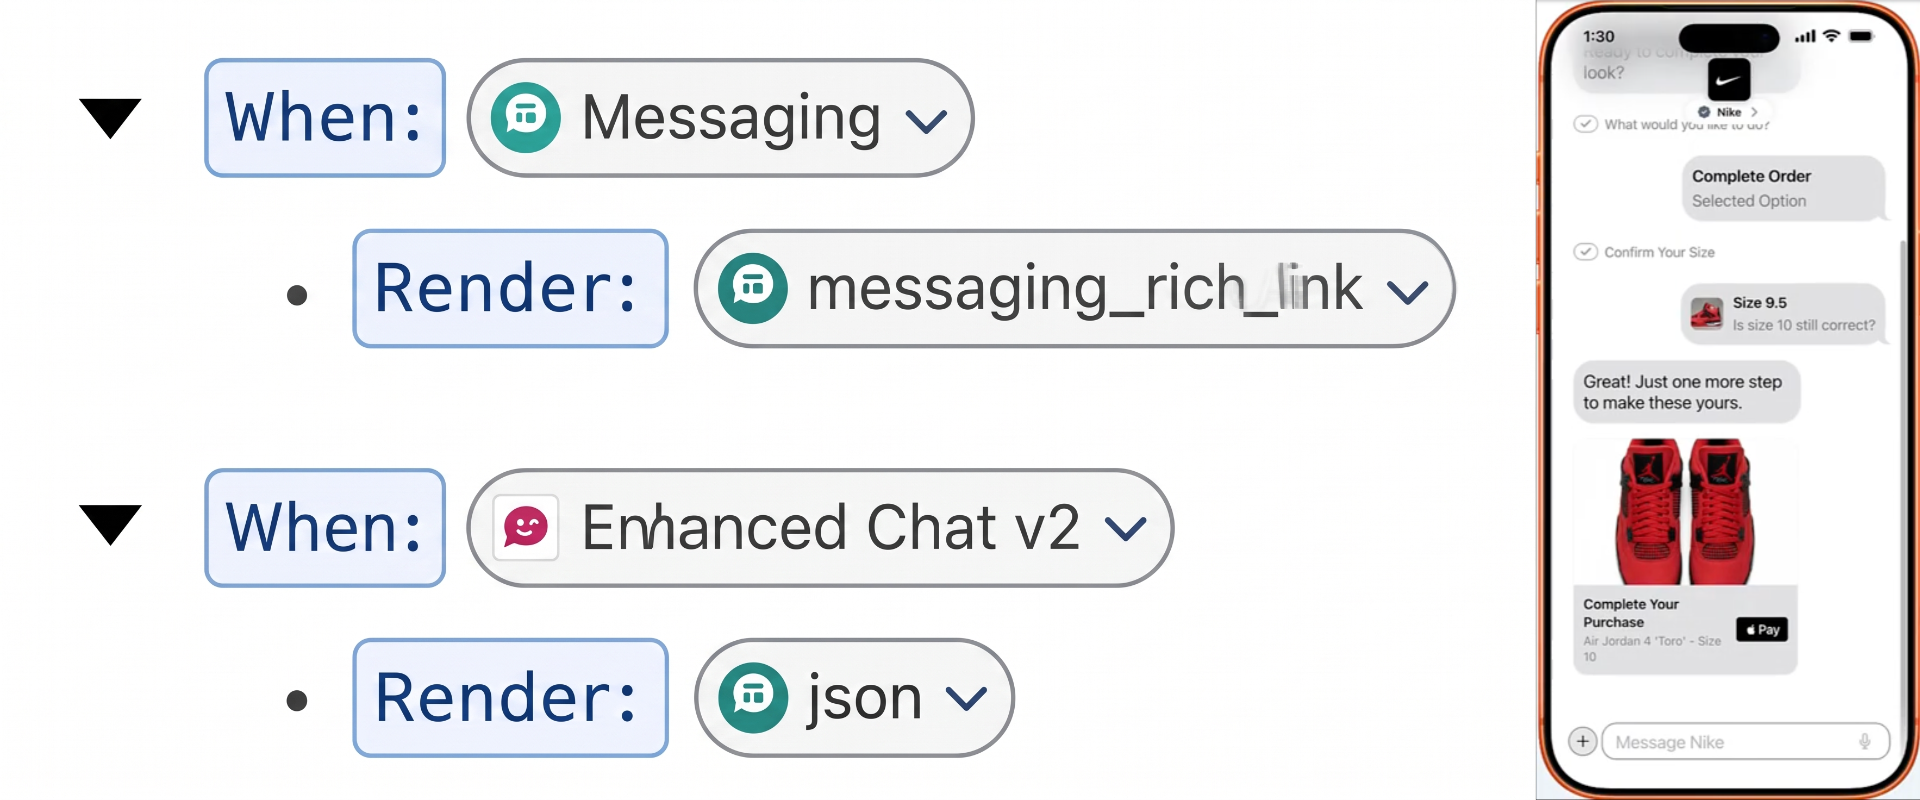This screenshot has width=1920, height=800.
Task: Click the pink Enhanced Chat smiley icon
Action: pos(525,527)
